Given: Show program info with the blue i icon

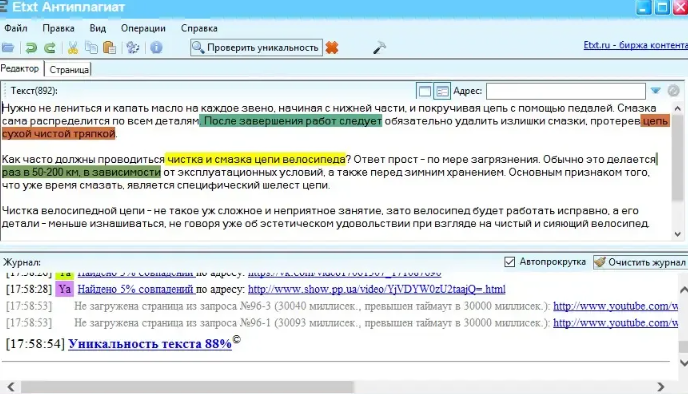Looking at the screenshot, I should point(156,47).
